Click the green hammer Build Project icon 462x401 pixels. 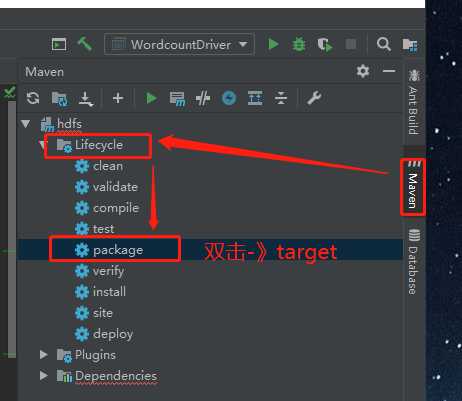pyautogui.click(x=85, y=44)
